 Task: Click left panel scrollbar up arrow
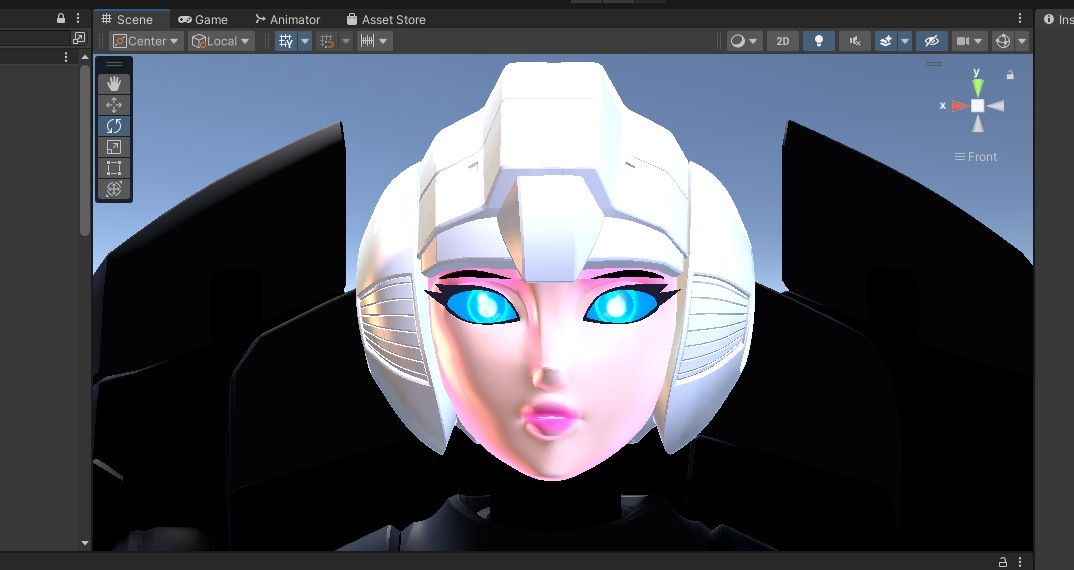pos(85,58)
